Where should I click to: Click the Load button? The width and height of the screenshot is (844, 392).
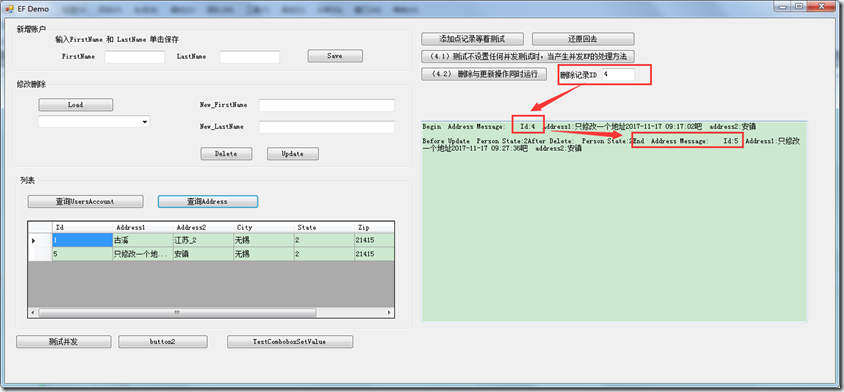point(75,104)
